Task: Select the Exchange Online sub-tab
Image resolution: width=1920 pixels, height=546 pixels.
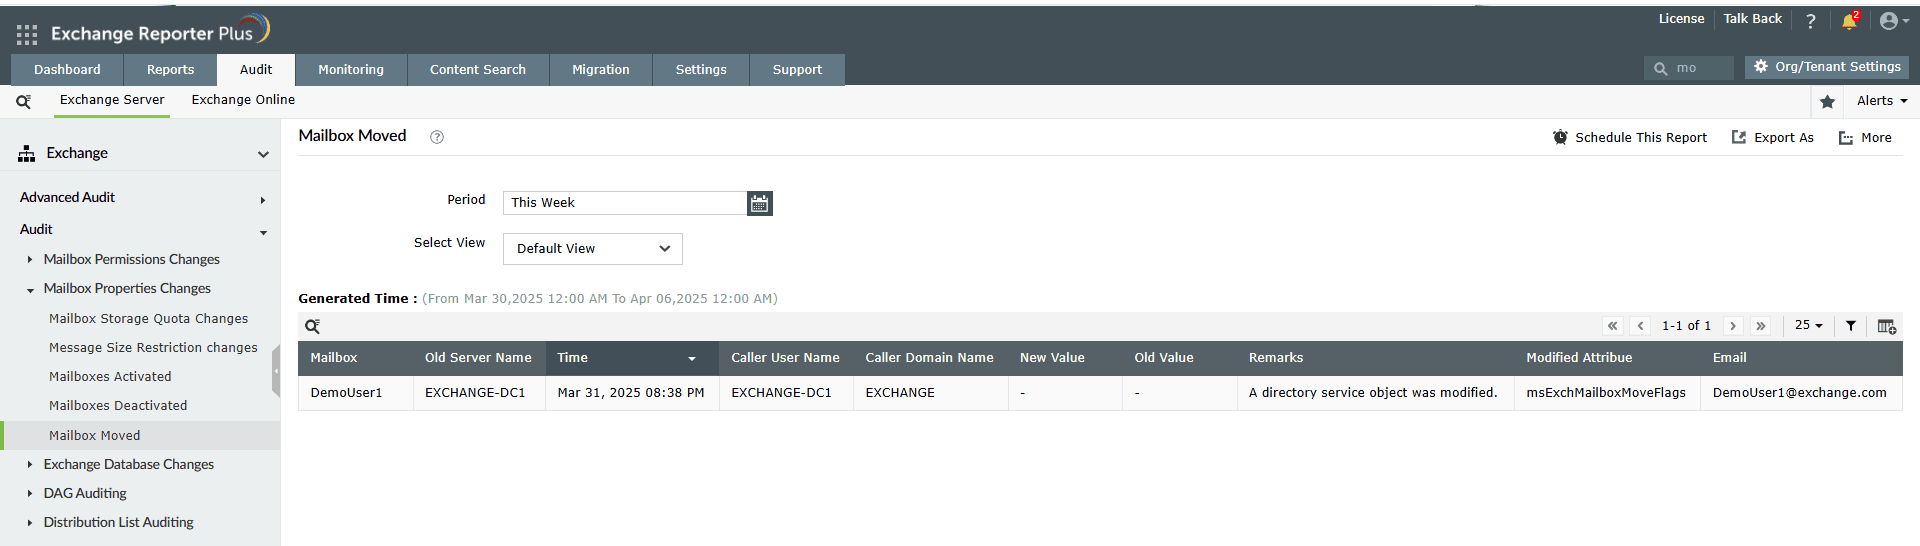Action: tap(243, 100)
